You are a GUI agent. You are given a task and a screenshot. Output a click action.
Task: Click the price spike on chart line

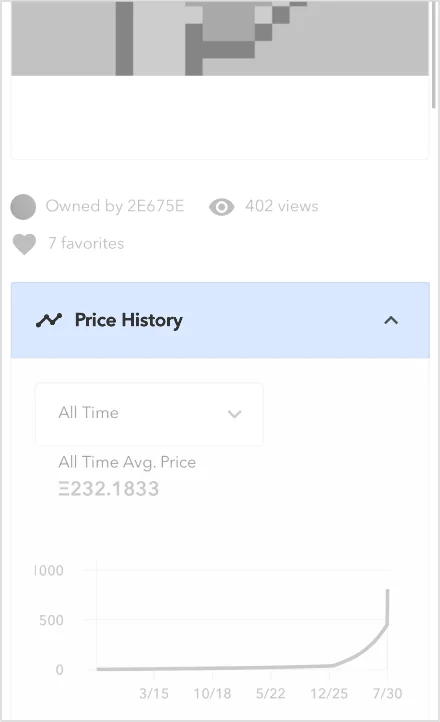pyautogui.click(x=388, y=607)
